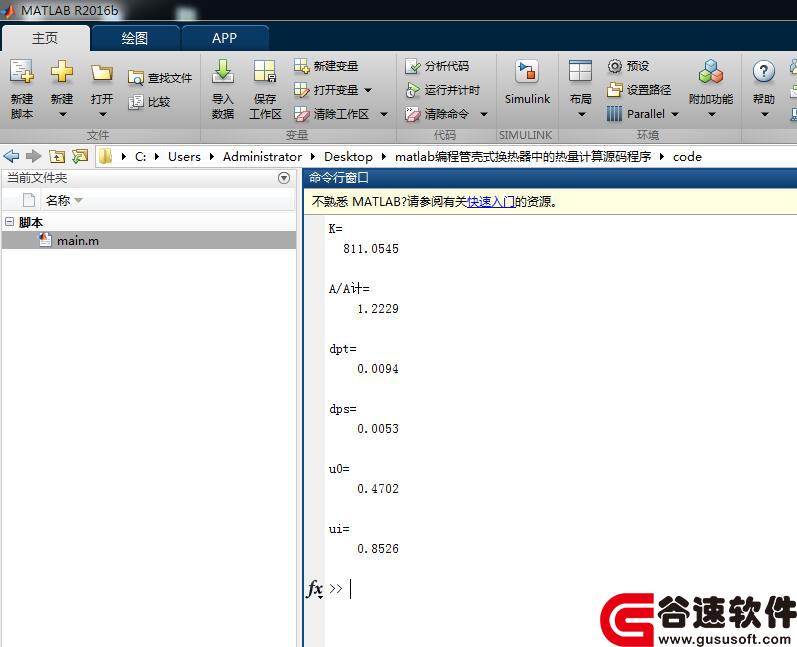
Task: Follow the 快速入门 Getting Started link
Action: [x=491, y=202]
